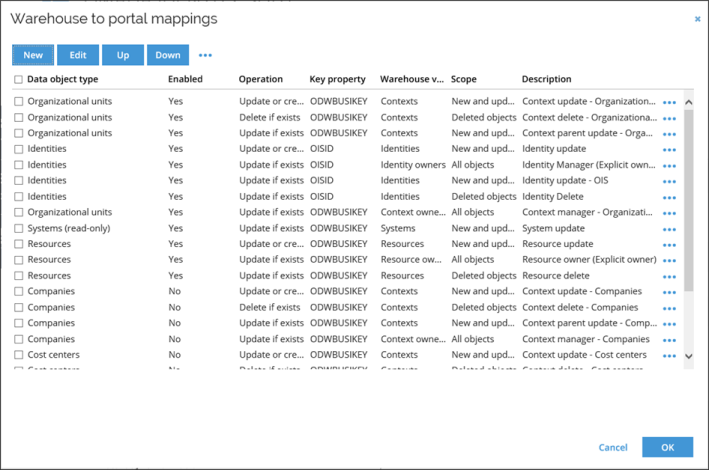Click 'Context manager - Companies' description
The image size is (709, 470).
pos(586,339)
